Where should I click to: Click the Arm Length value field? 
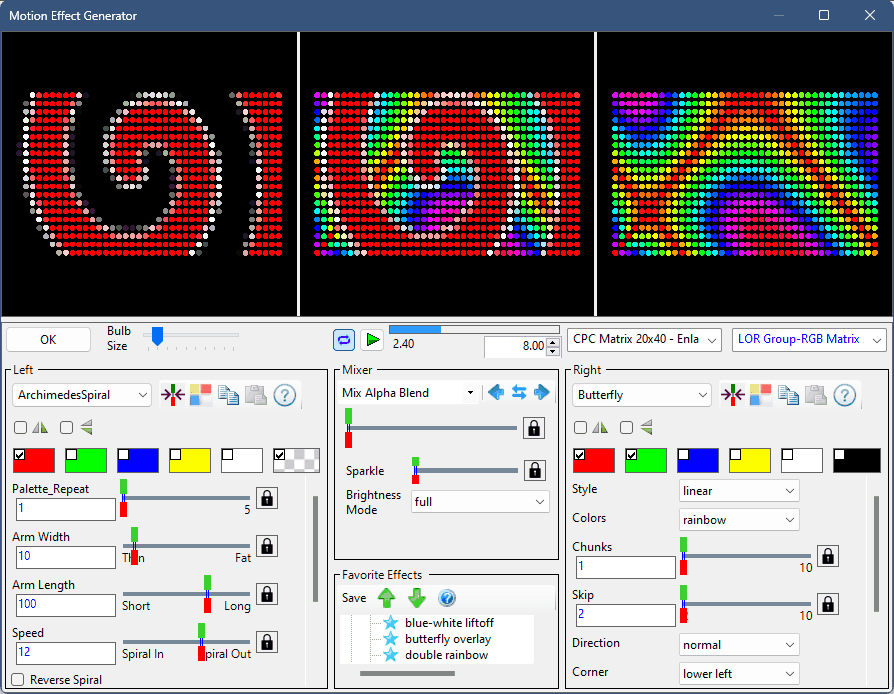(66, 605)
